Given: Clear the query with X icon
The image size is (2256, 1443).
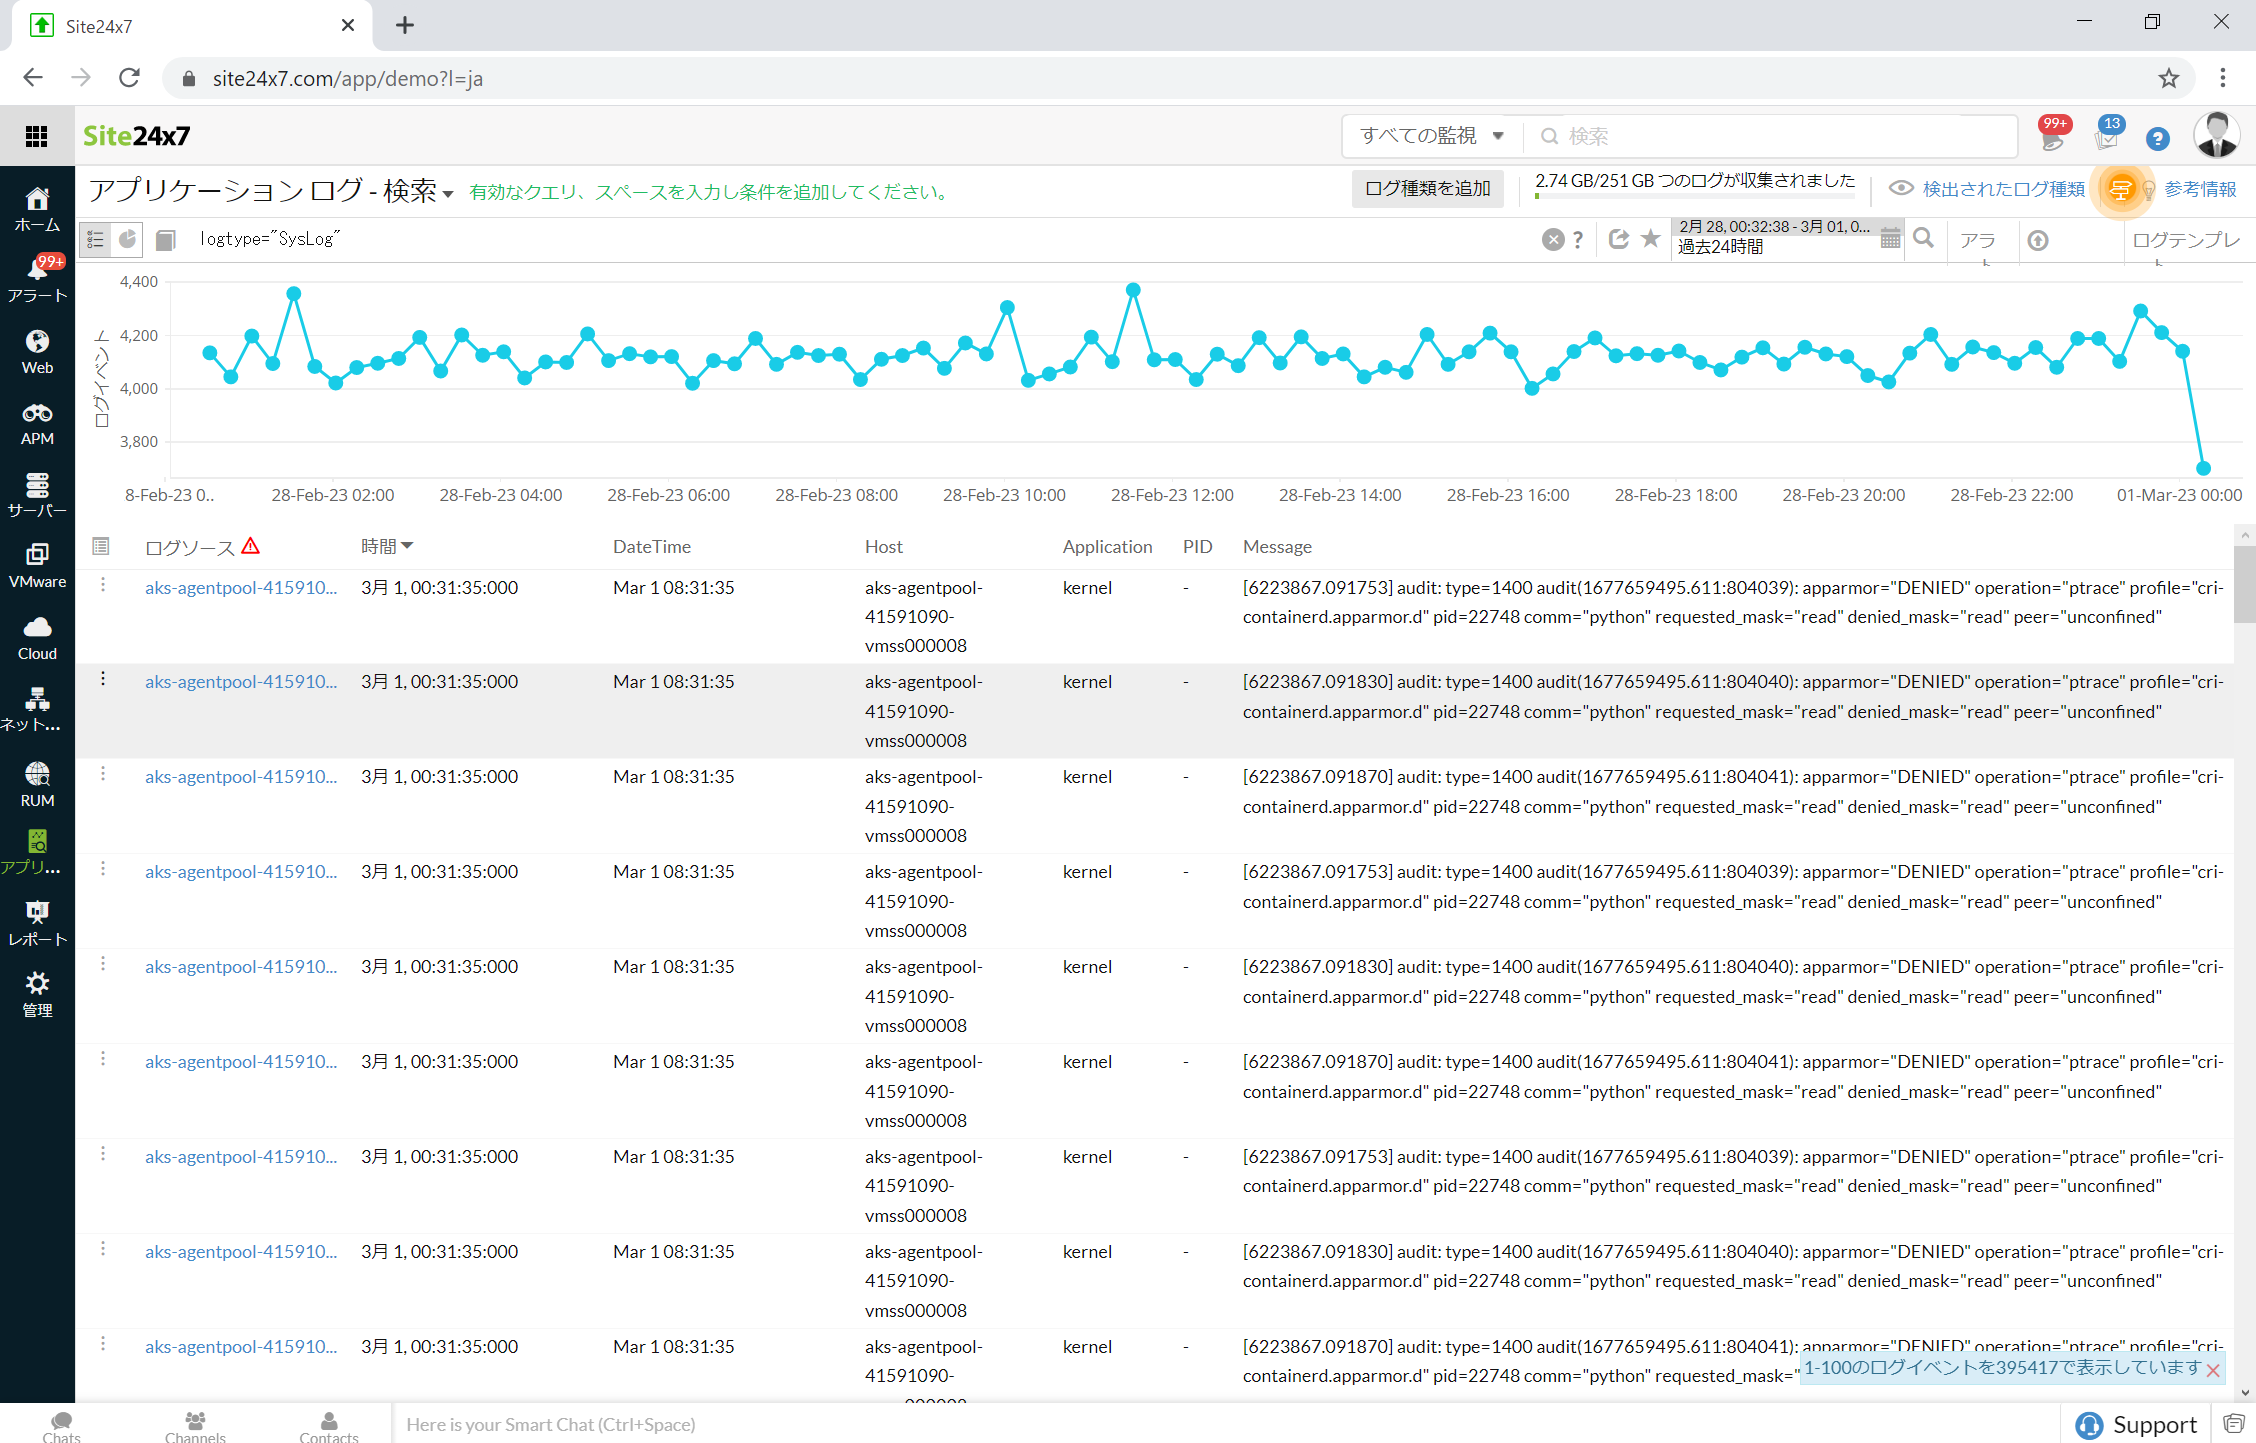Looking at the screenshot, I should point(1552,240).
